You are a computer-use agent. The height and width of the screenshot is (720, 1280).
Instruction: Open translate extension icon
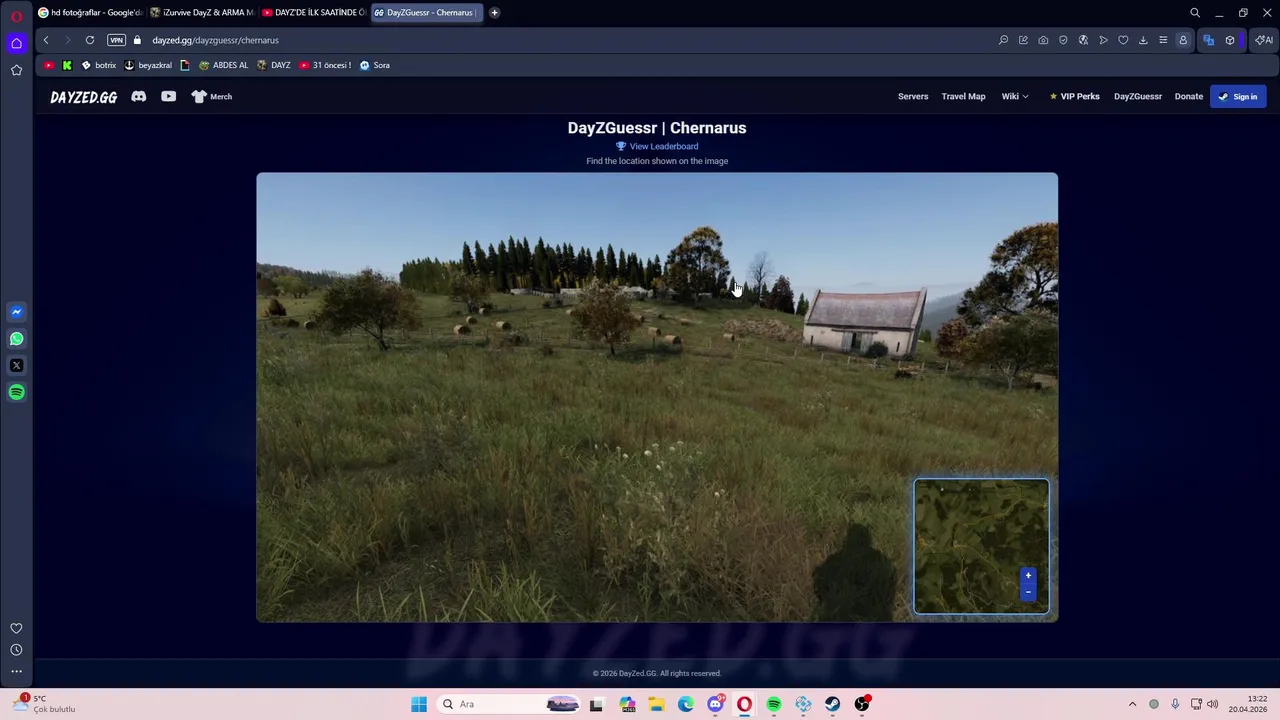pyautogui.click(x=1208, y=40)
